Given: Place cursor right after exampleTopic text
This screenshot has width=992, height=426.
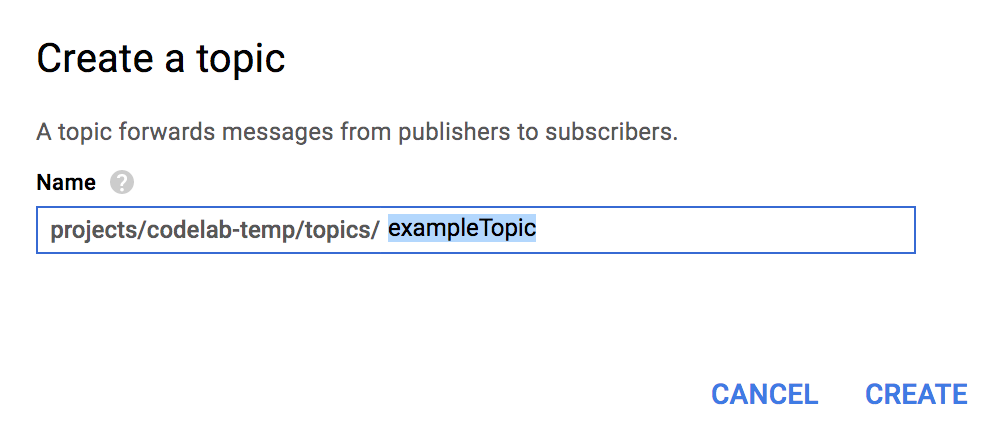Looking at the screenshot, I should tap(538, 230).
